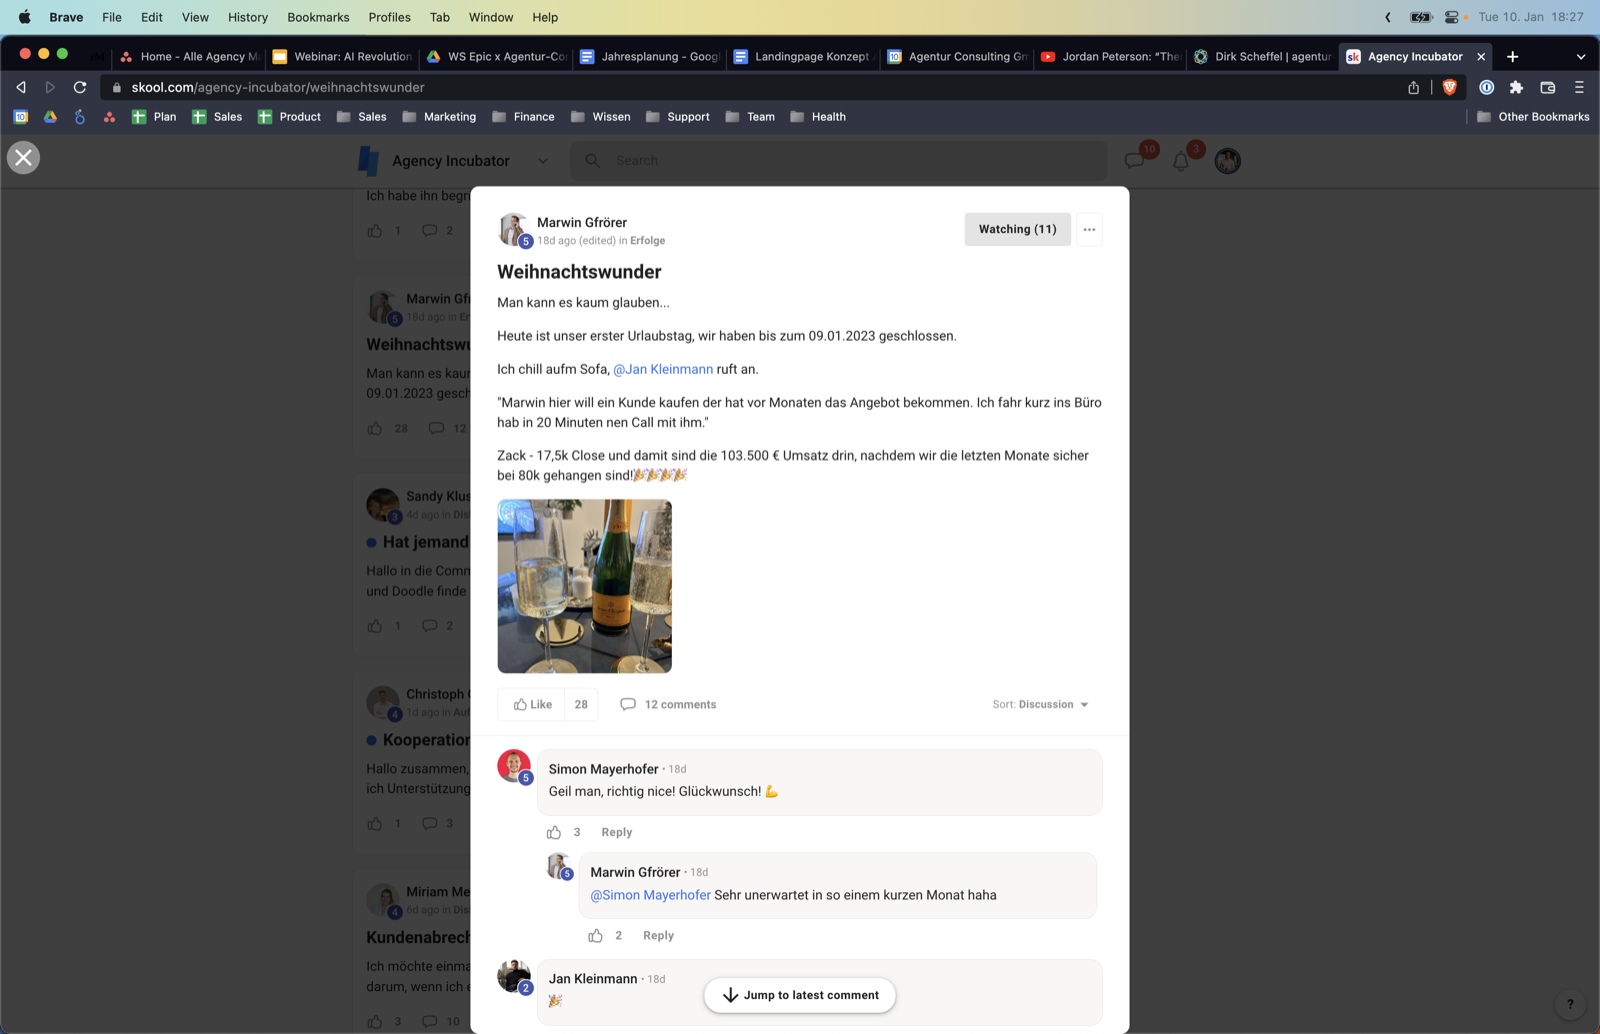Open a new tab with plus icon
Image resolution: width=1600 pixels, height=1034 pixels.
point(1512,57)
